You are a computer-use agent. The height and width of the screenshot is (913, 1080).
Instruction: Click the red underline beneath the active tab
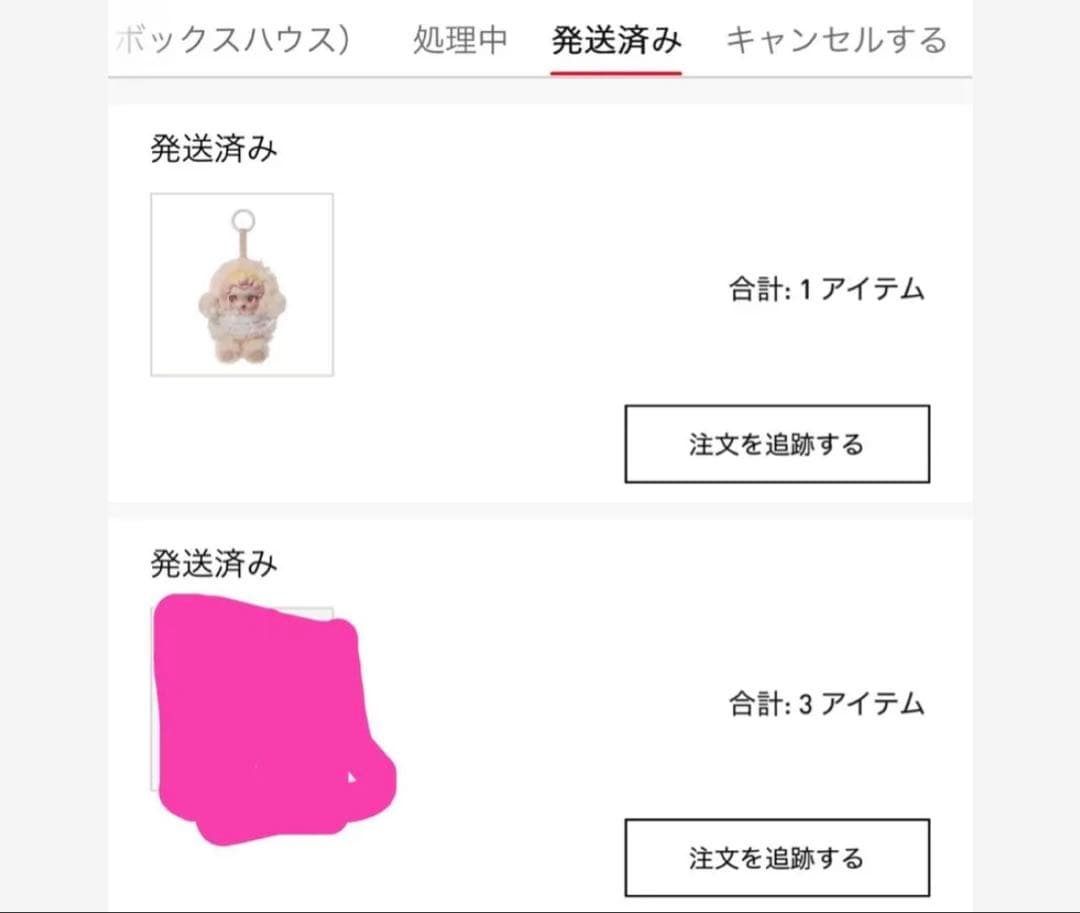[x=616, y=73]
